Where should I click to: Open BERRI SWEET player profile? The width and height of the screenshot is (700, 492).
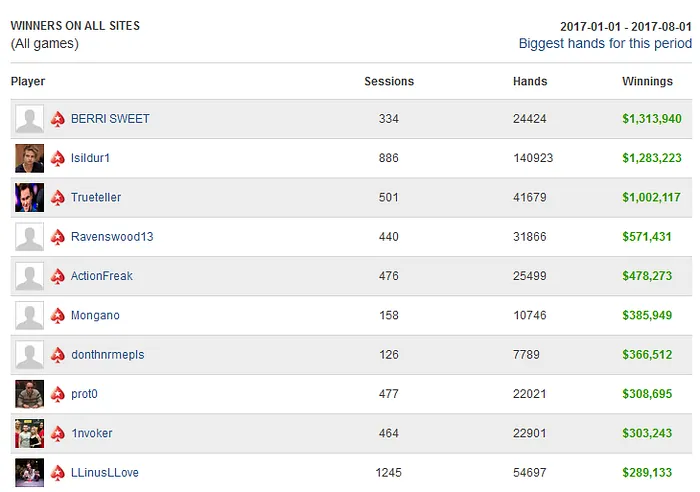[x=110, y=119]
